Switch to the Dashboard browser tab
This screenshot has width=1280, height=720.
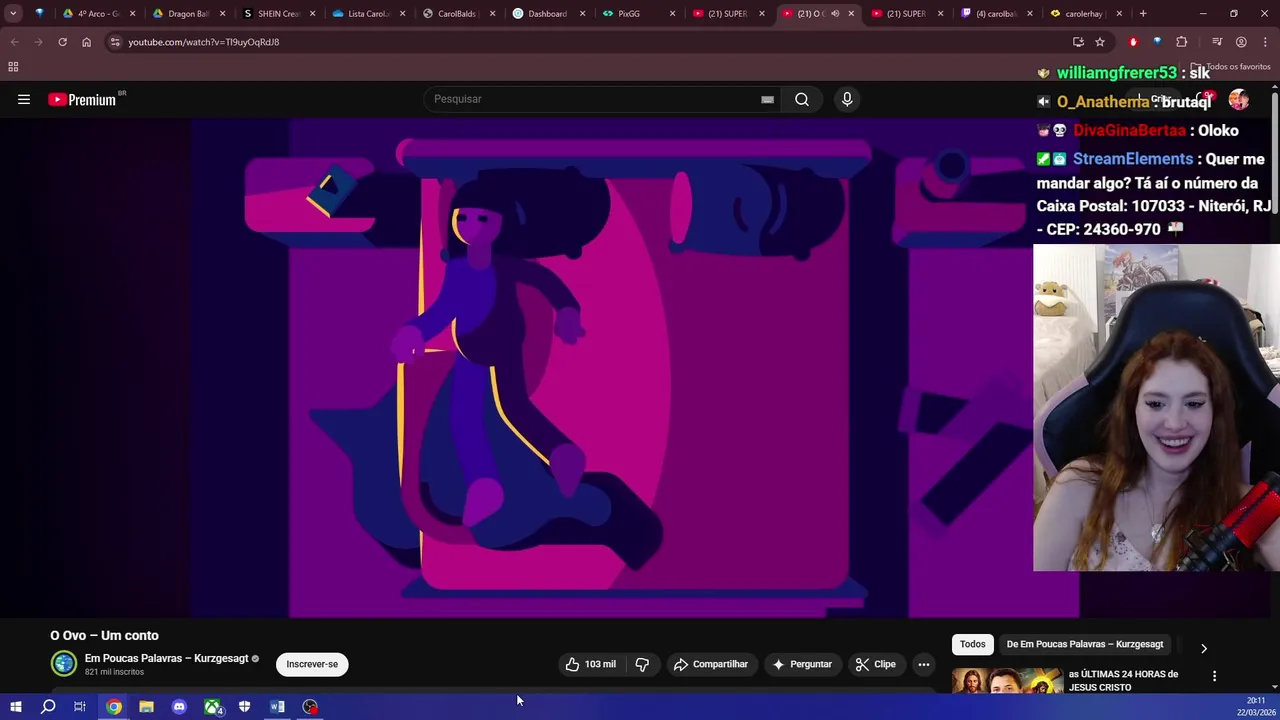(x=548, y=14)
